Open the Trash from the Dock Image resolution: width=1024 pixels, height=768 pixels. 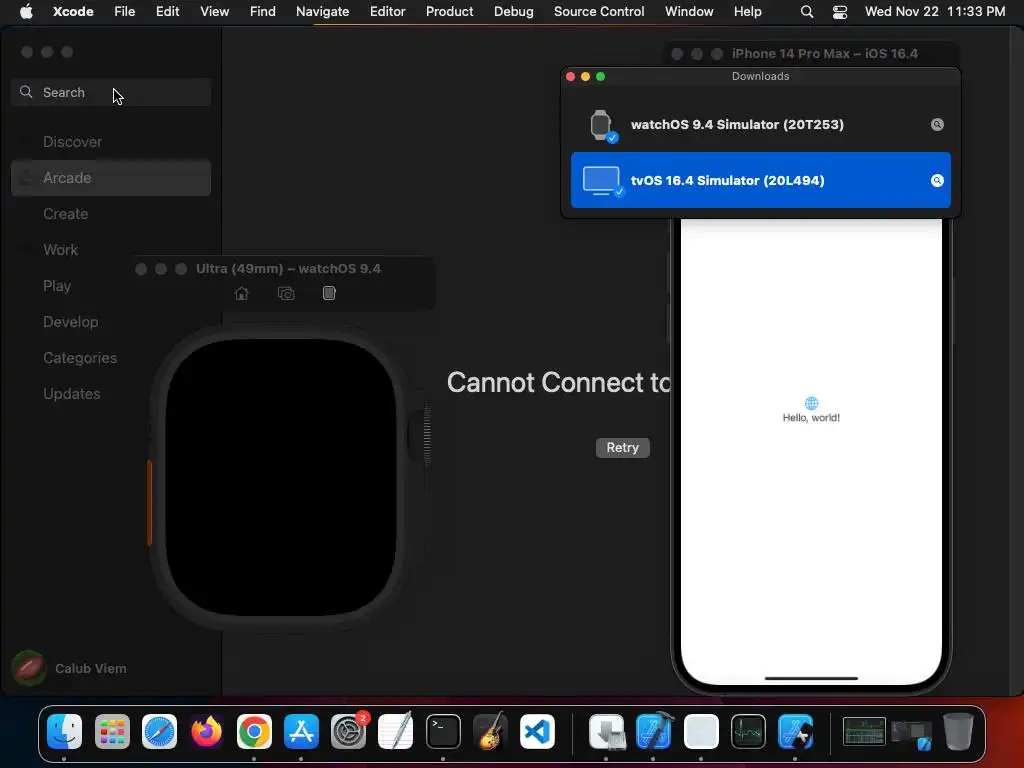point(958,731)
